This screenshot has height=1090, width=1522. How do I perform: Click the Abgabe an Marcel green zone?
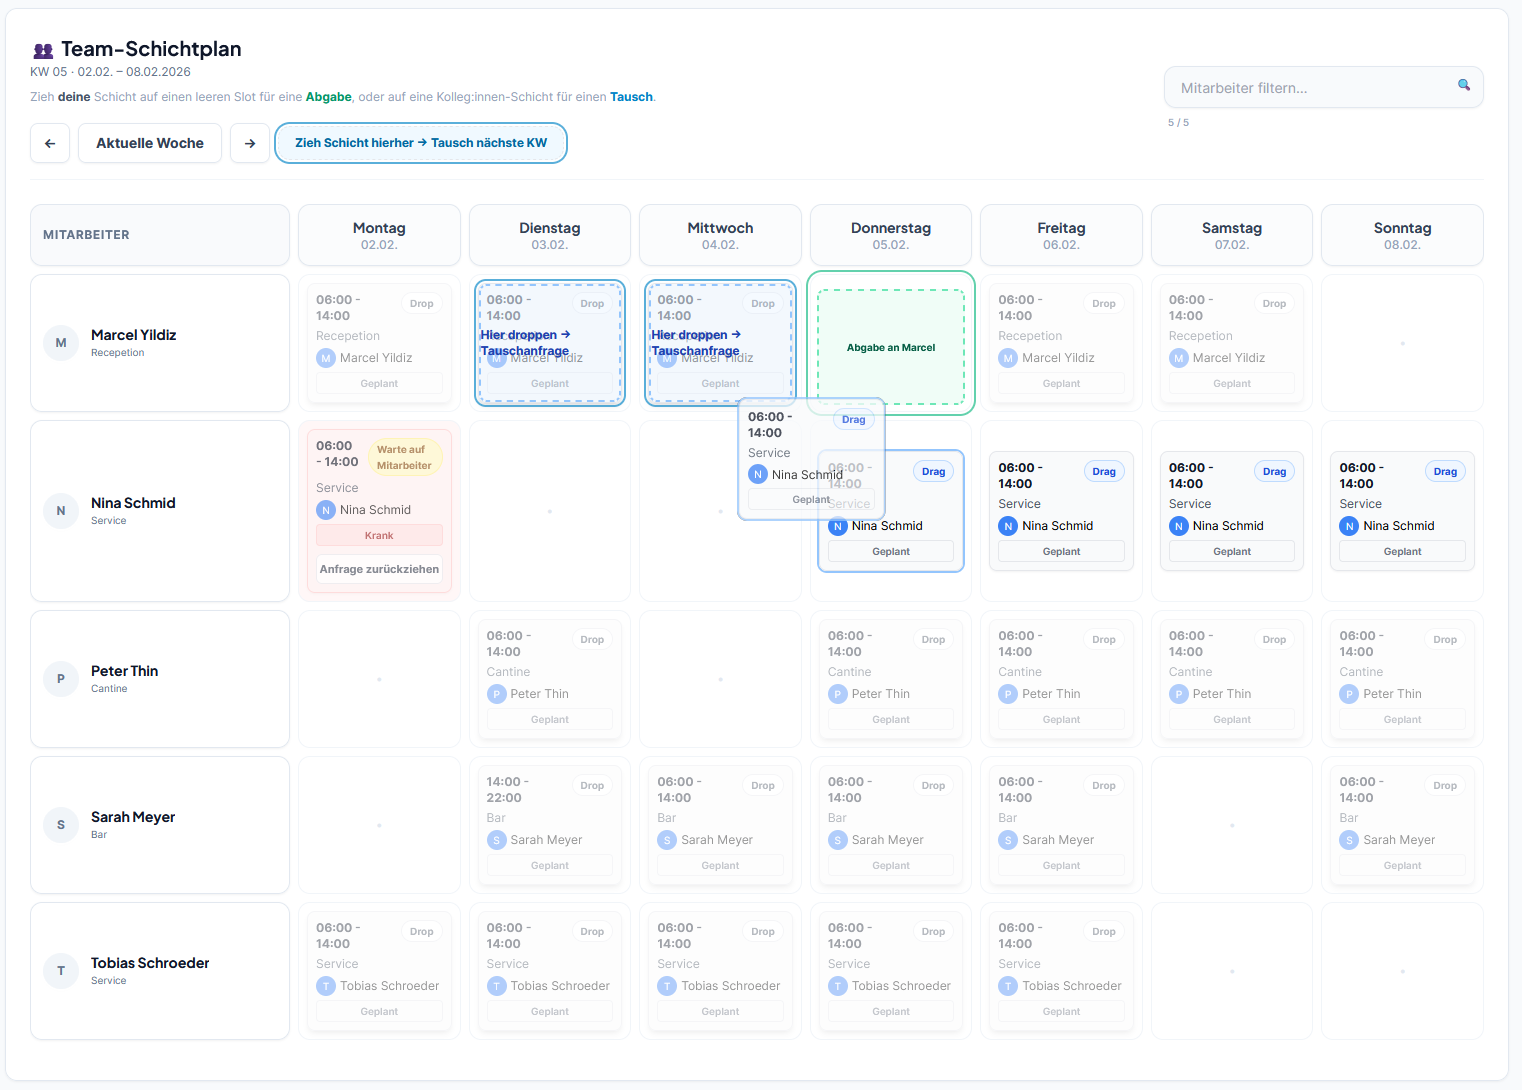[x=890, y=347]
